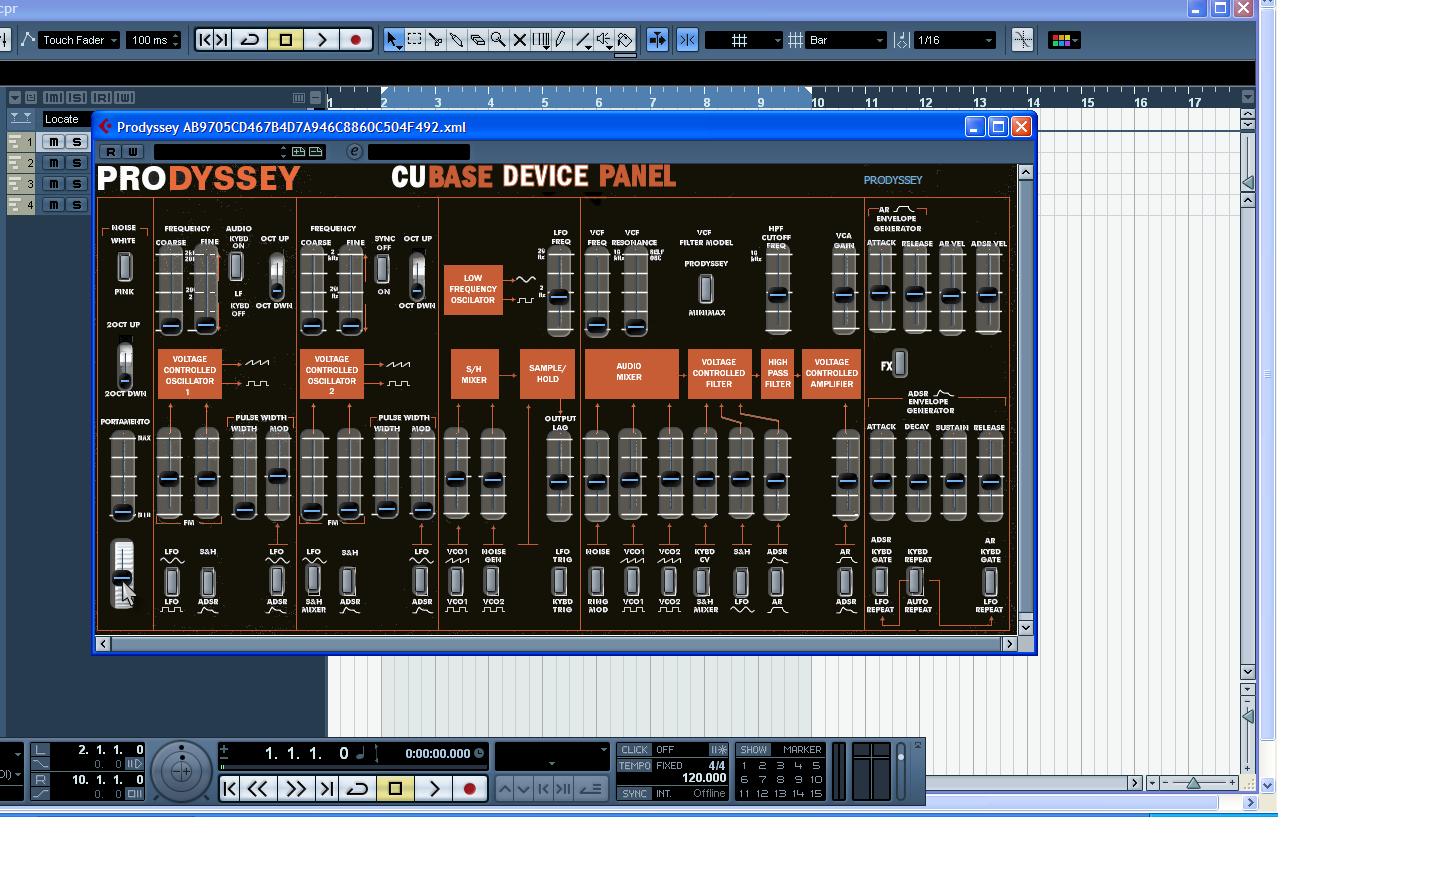Select the Erase tool

(477, 40)
